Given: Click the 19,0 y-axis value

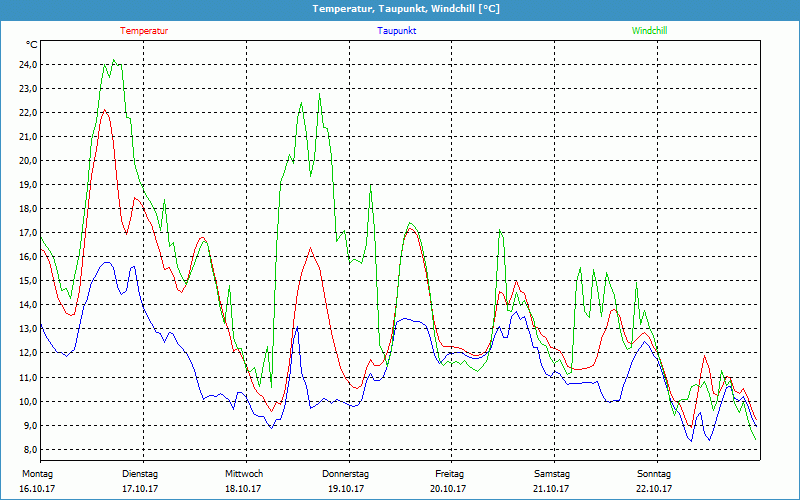Looking at the screenshot, I should pyautogui.click(x=28, y=185).
